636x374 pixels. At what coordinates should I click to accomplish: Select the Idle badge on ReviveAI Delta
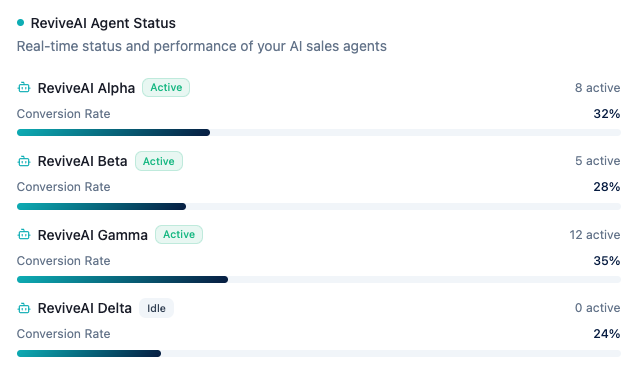click(156, 308)
